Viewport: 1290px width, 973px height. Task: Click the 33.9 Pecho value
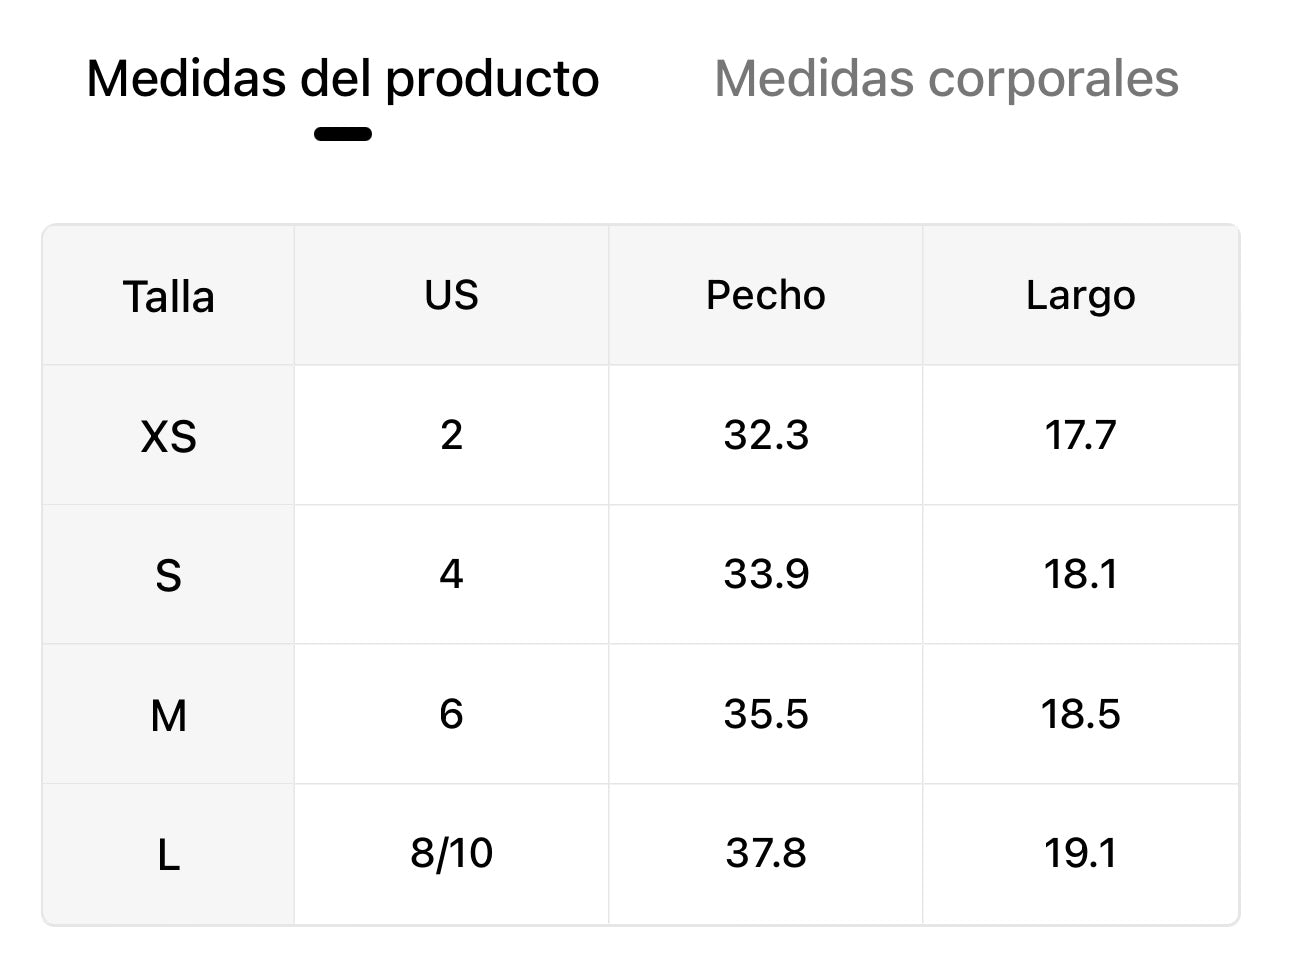[x=765, y=574]
